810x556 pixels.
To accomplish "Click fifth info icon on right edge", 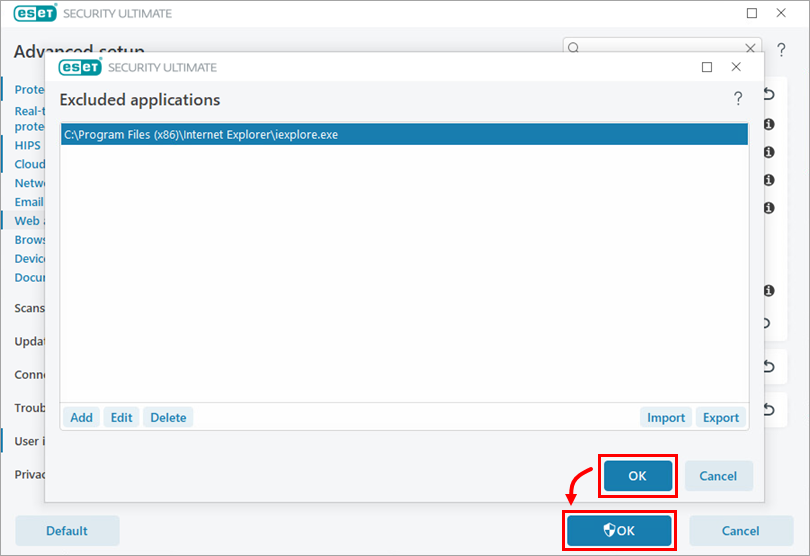I will click(769, 290).
